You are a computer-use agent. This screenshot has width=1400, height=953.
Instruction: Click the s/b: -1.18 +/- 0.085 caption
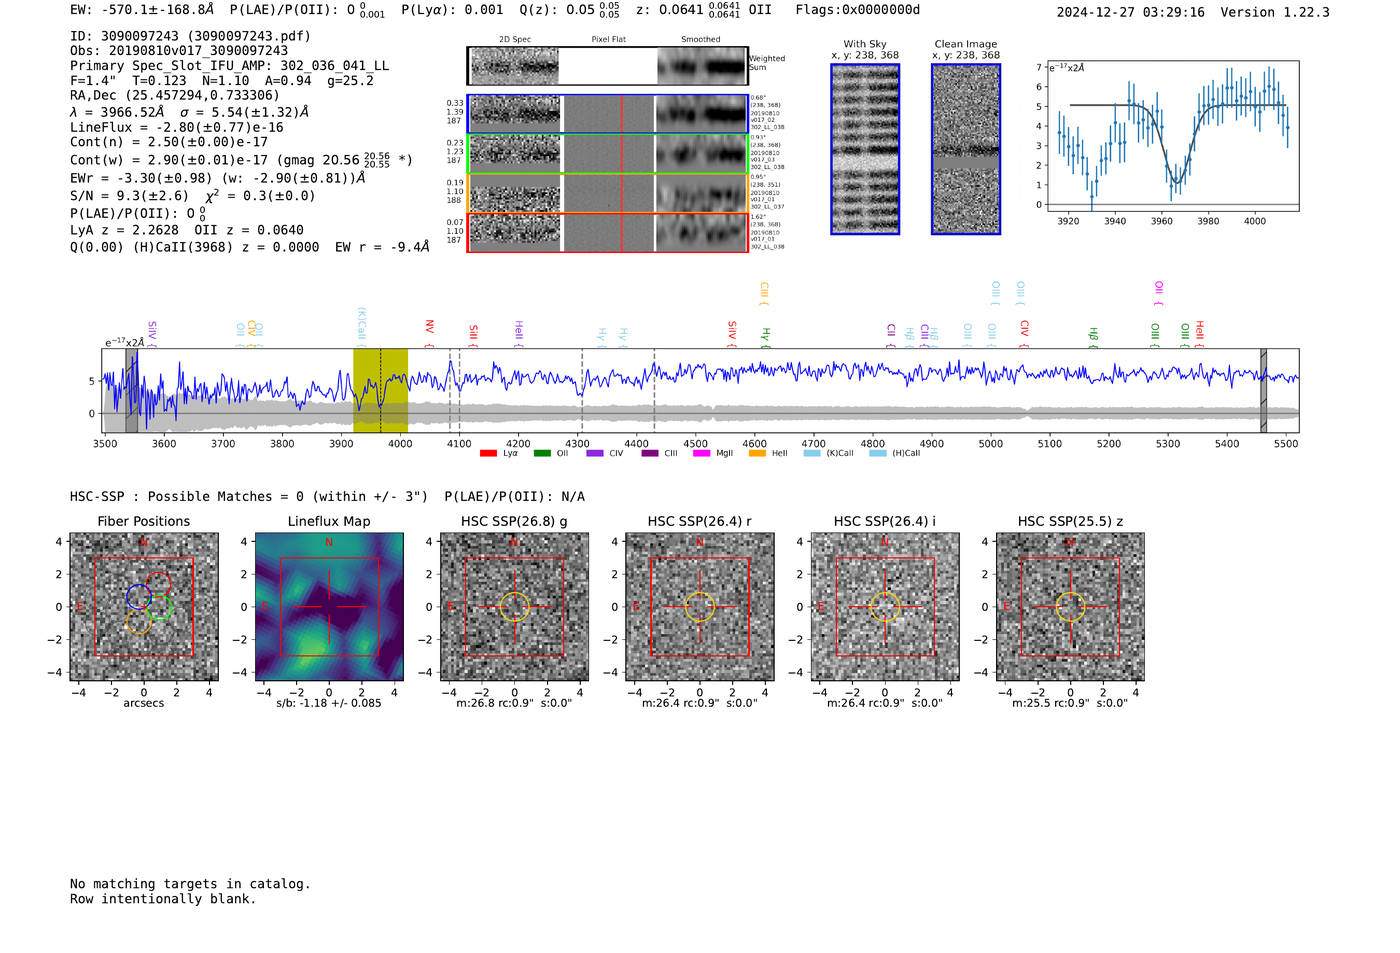[329, 703]
